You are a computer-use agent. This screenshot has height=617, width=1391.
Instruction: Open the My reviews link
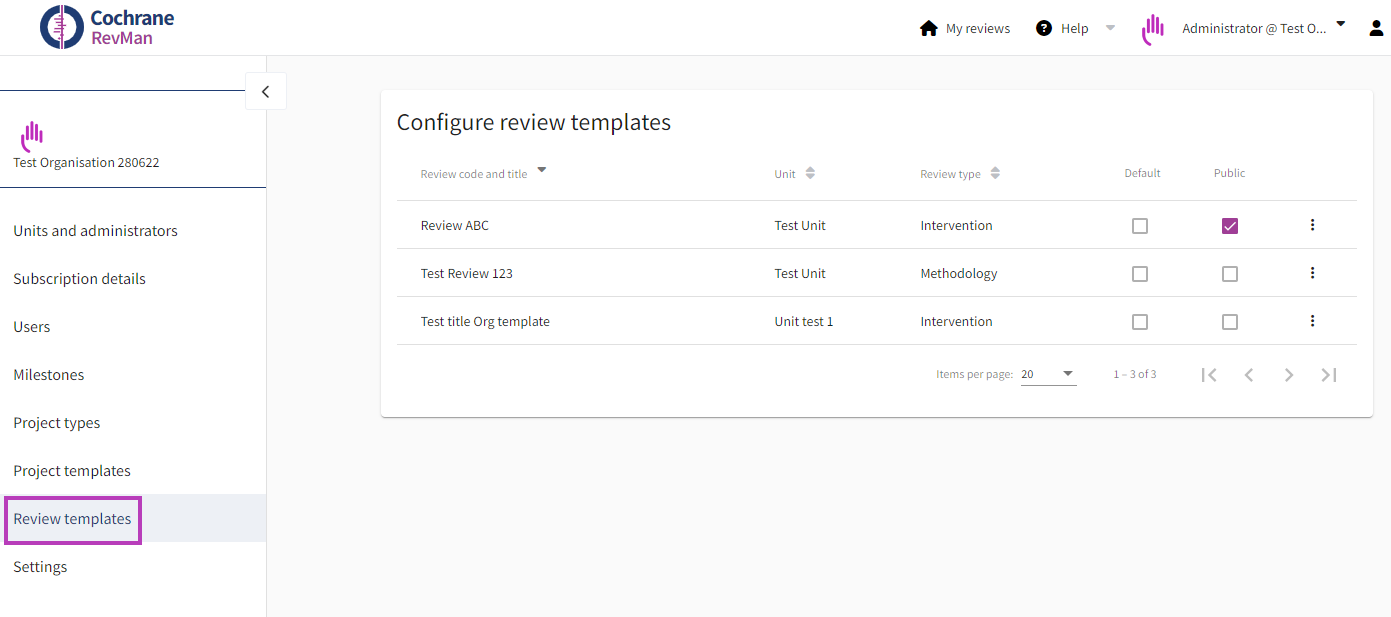(977, 29)
